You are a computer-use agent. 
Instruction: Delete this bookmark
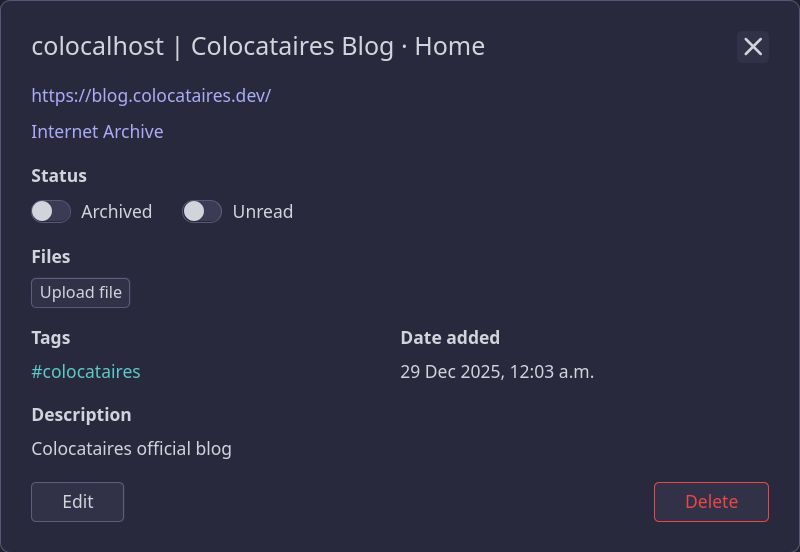point(711,502)
